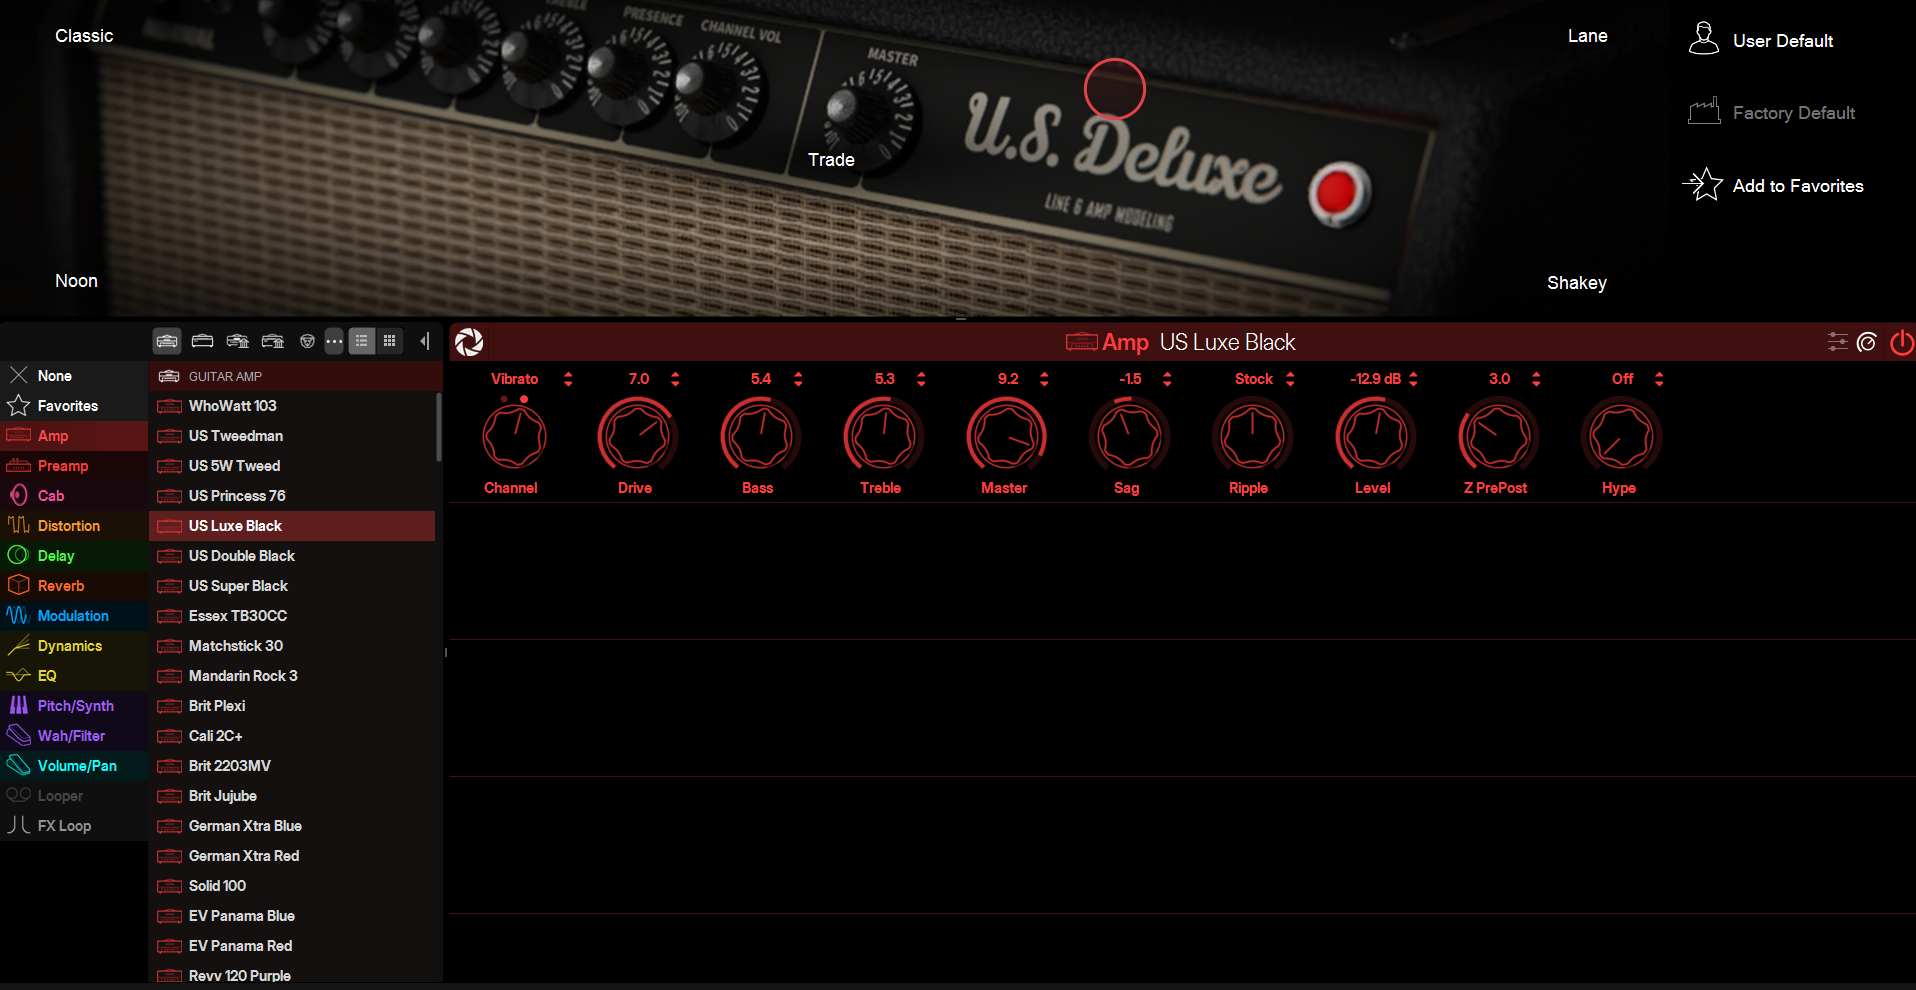Select the Mandarin Rock 3 amp model
The height and width of the screenshot is (990, 1916).
[x=292, y=676]
